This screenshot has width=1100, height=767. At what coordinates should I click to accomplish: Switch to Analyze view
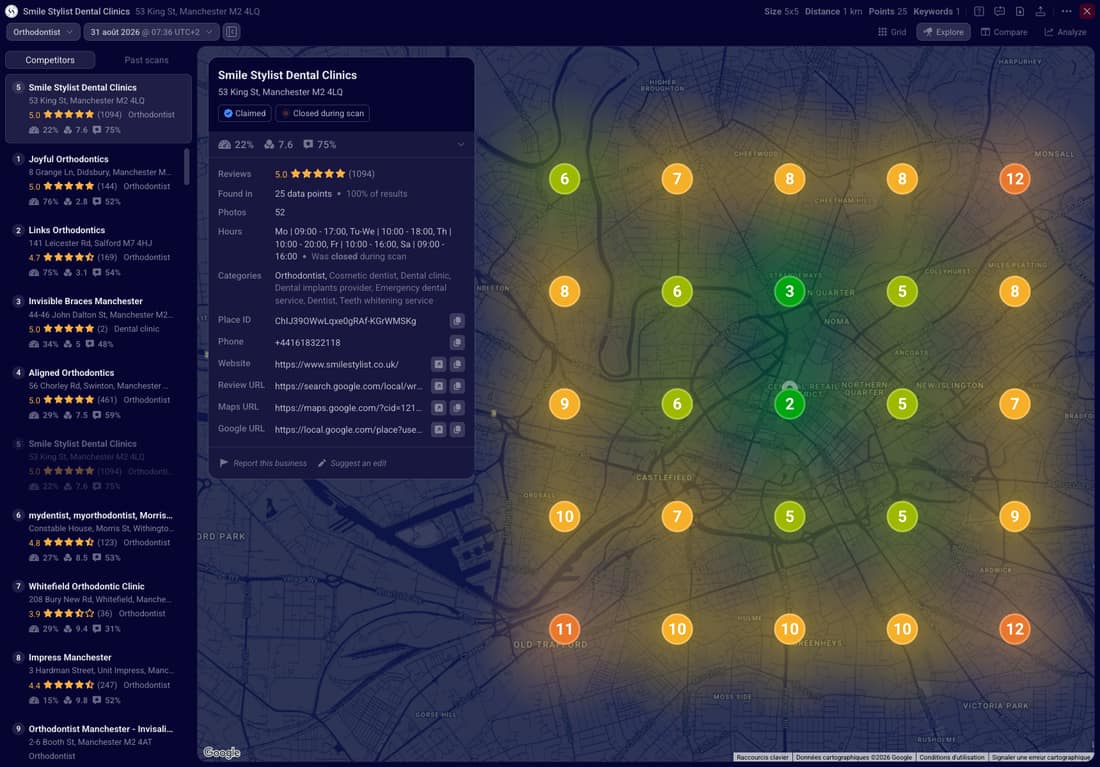click(x=1065, y=32)
